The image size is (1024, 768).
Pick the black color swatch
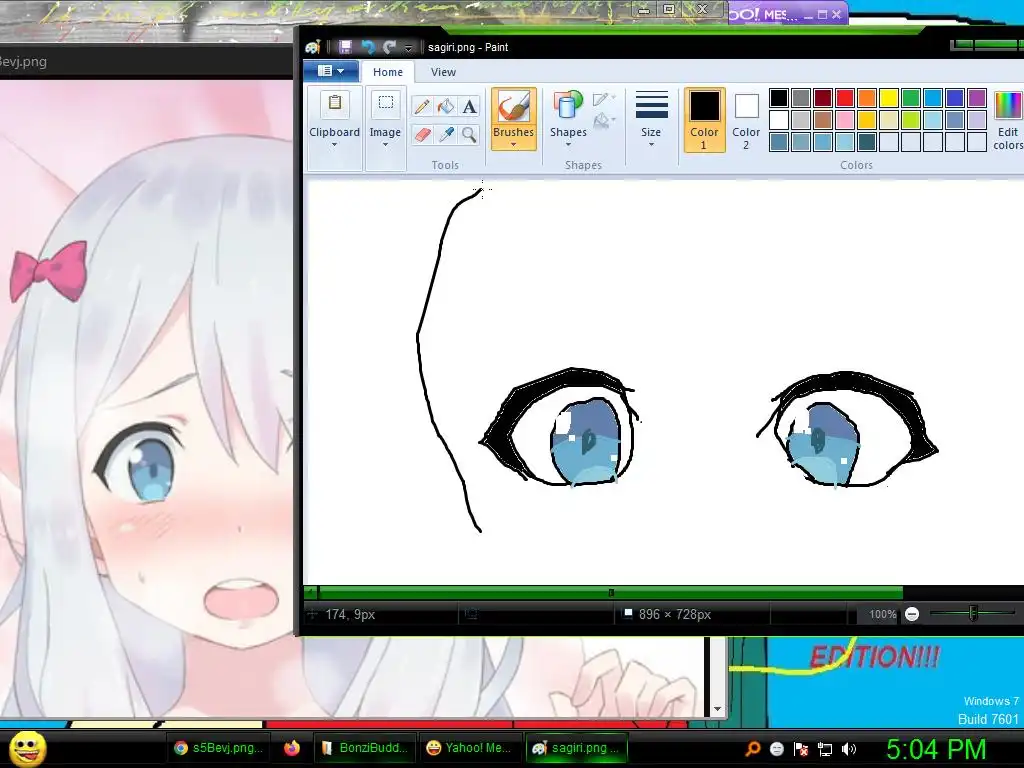[x=778, y=98]
